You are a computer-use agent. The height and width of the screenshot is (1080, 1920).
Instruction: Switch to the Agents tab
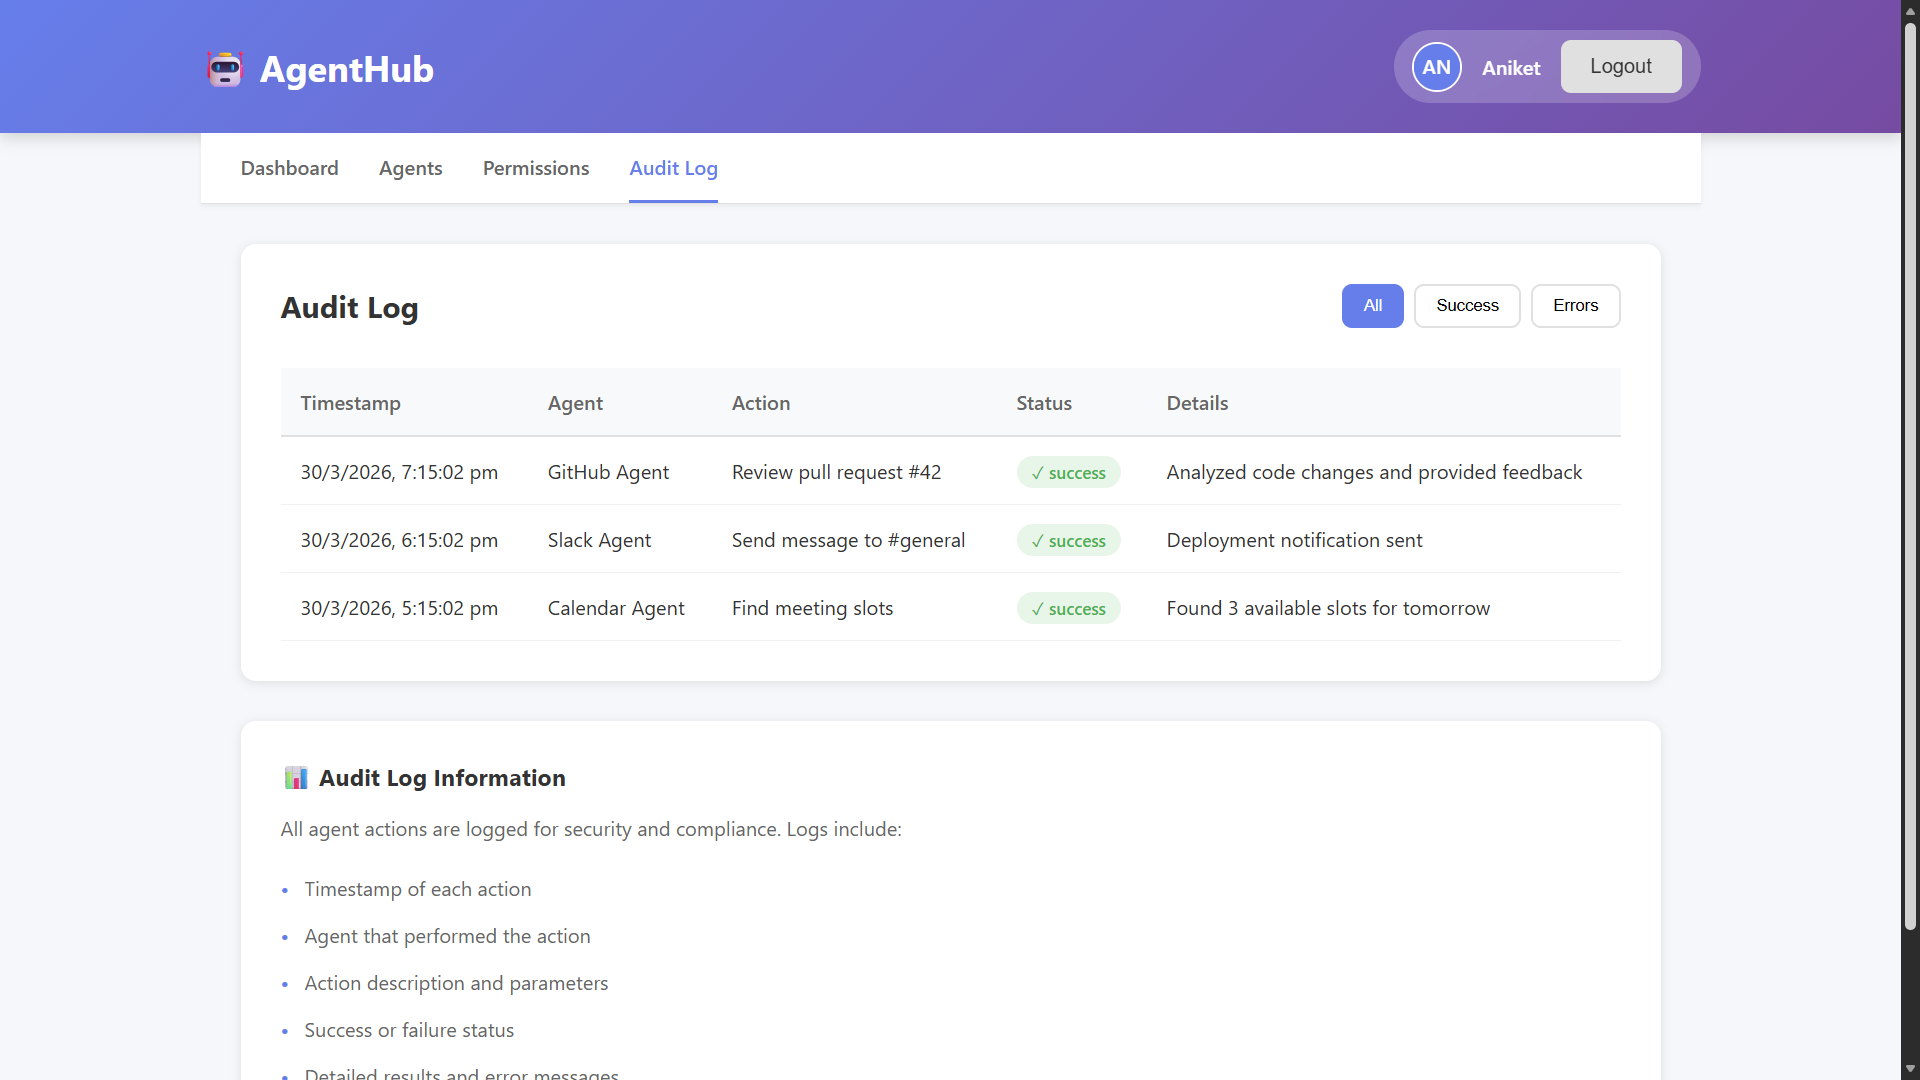pos(410,168)
